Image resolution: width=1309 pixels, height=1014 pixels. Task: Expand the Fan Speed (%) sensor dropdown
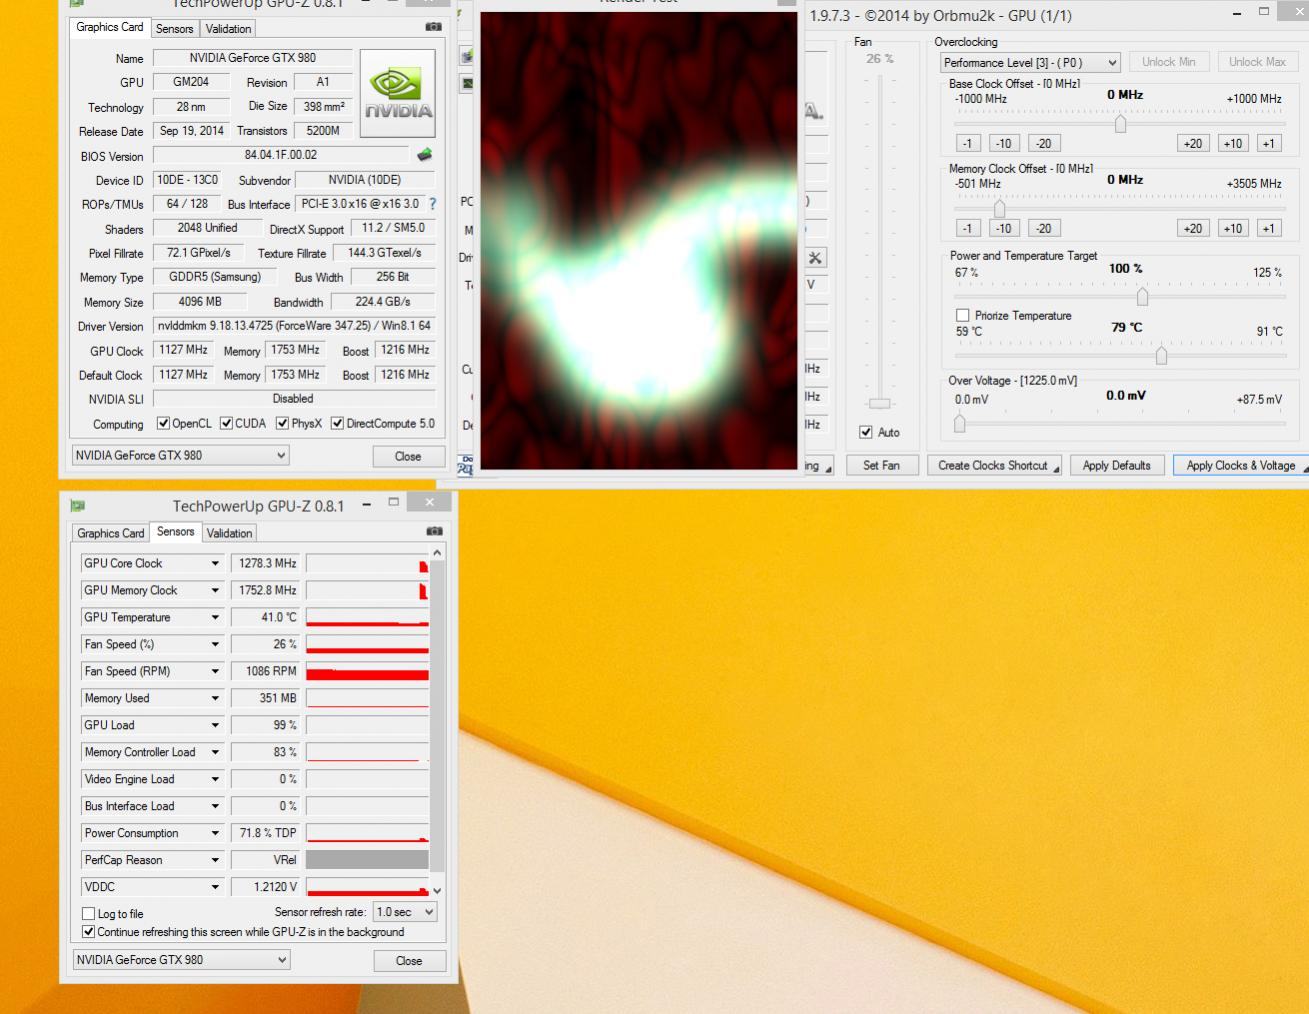point(215,645)
